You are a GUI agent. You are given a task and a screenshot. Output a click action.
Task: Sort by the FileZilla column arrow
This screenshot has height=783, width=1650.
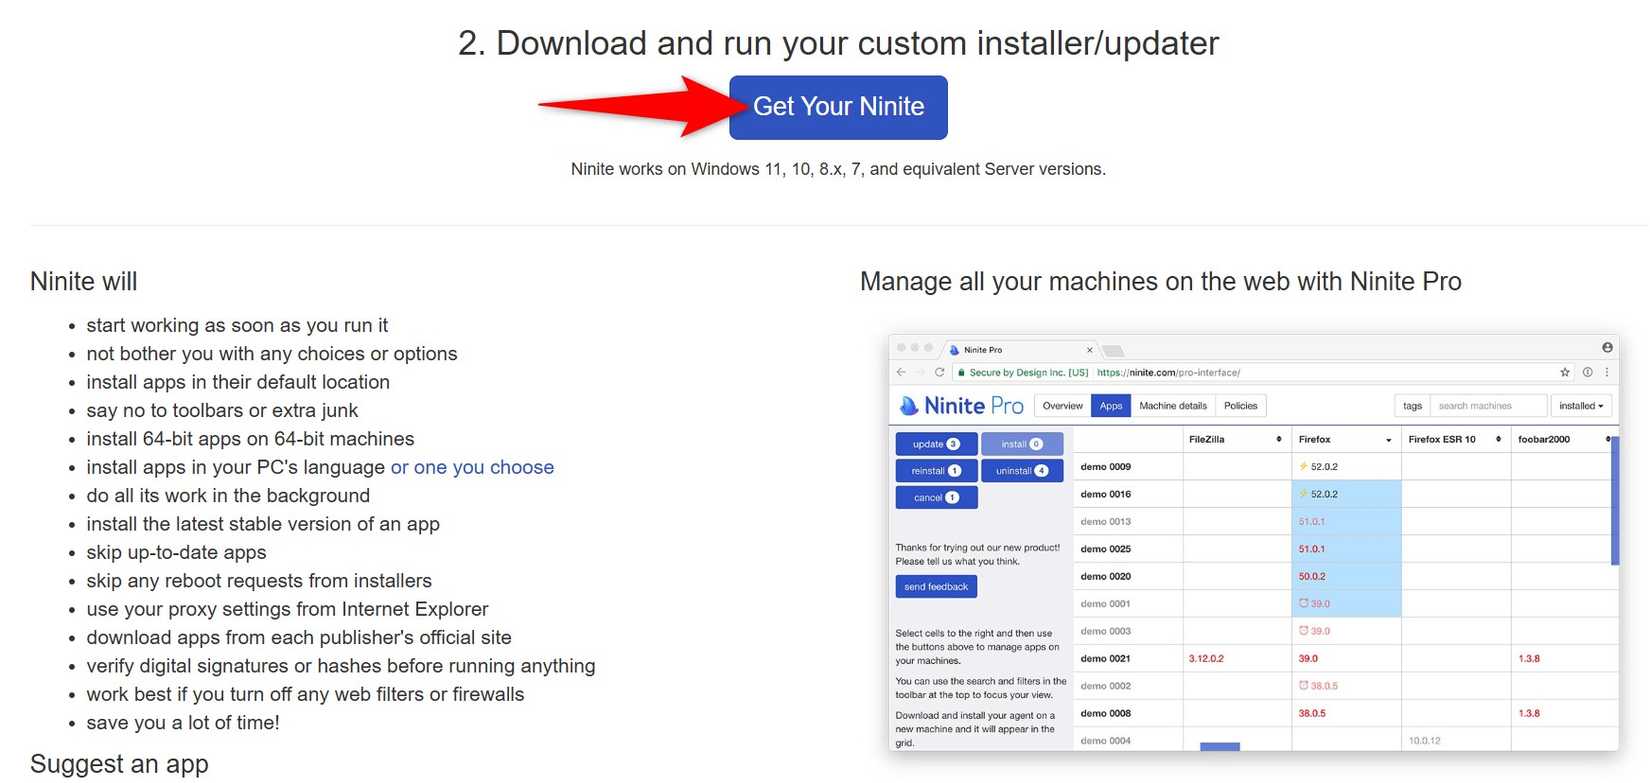pyautogui.click(x=1279, y=440)
